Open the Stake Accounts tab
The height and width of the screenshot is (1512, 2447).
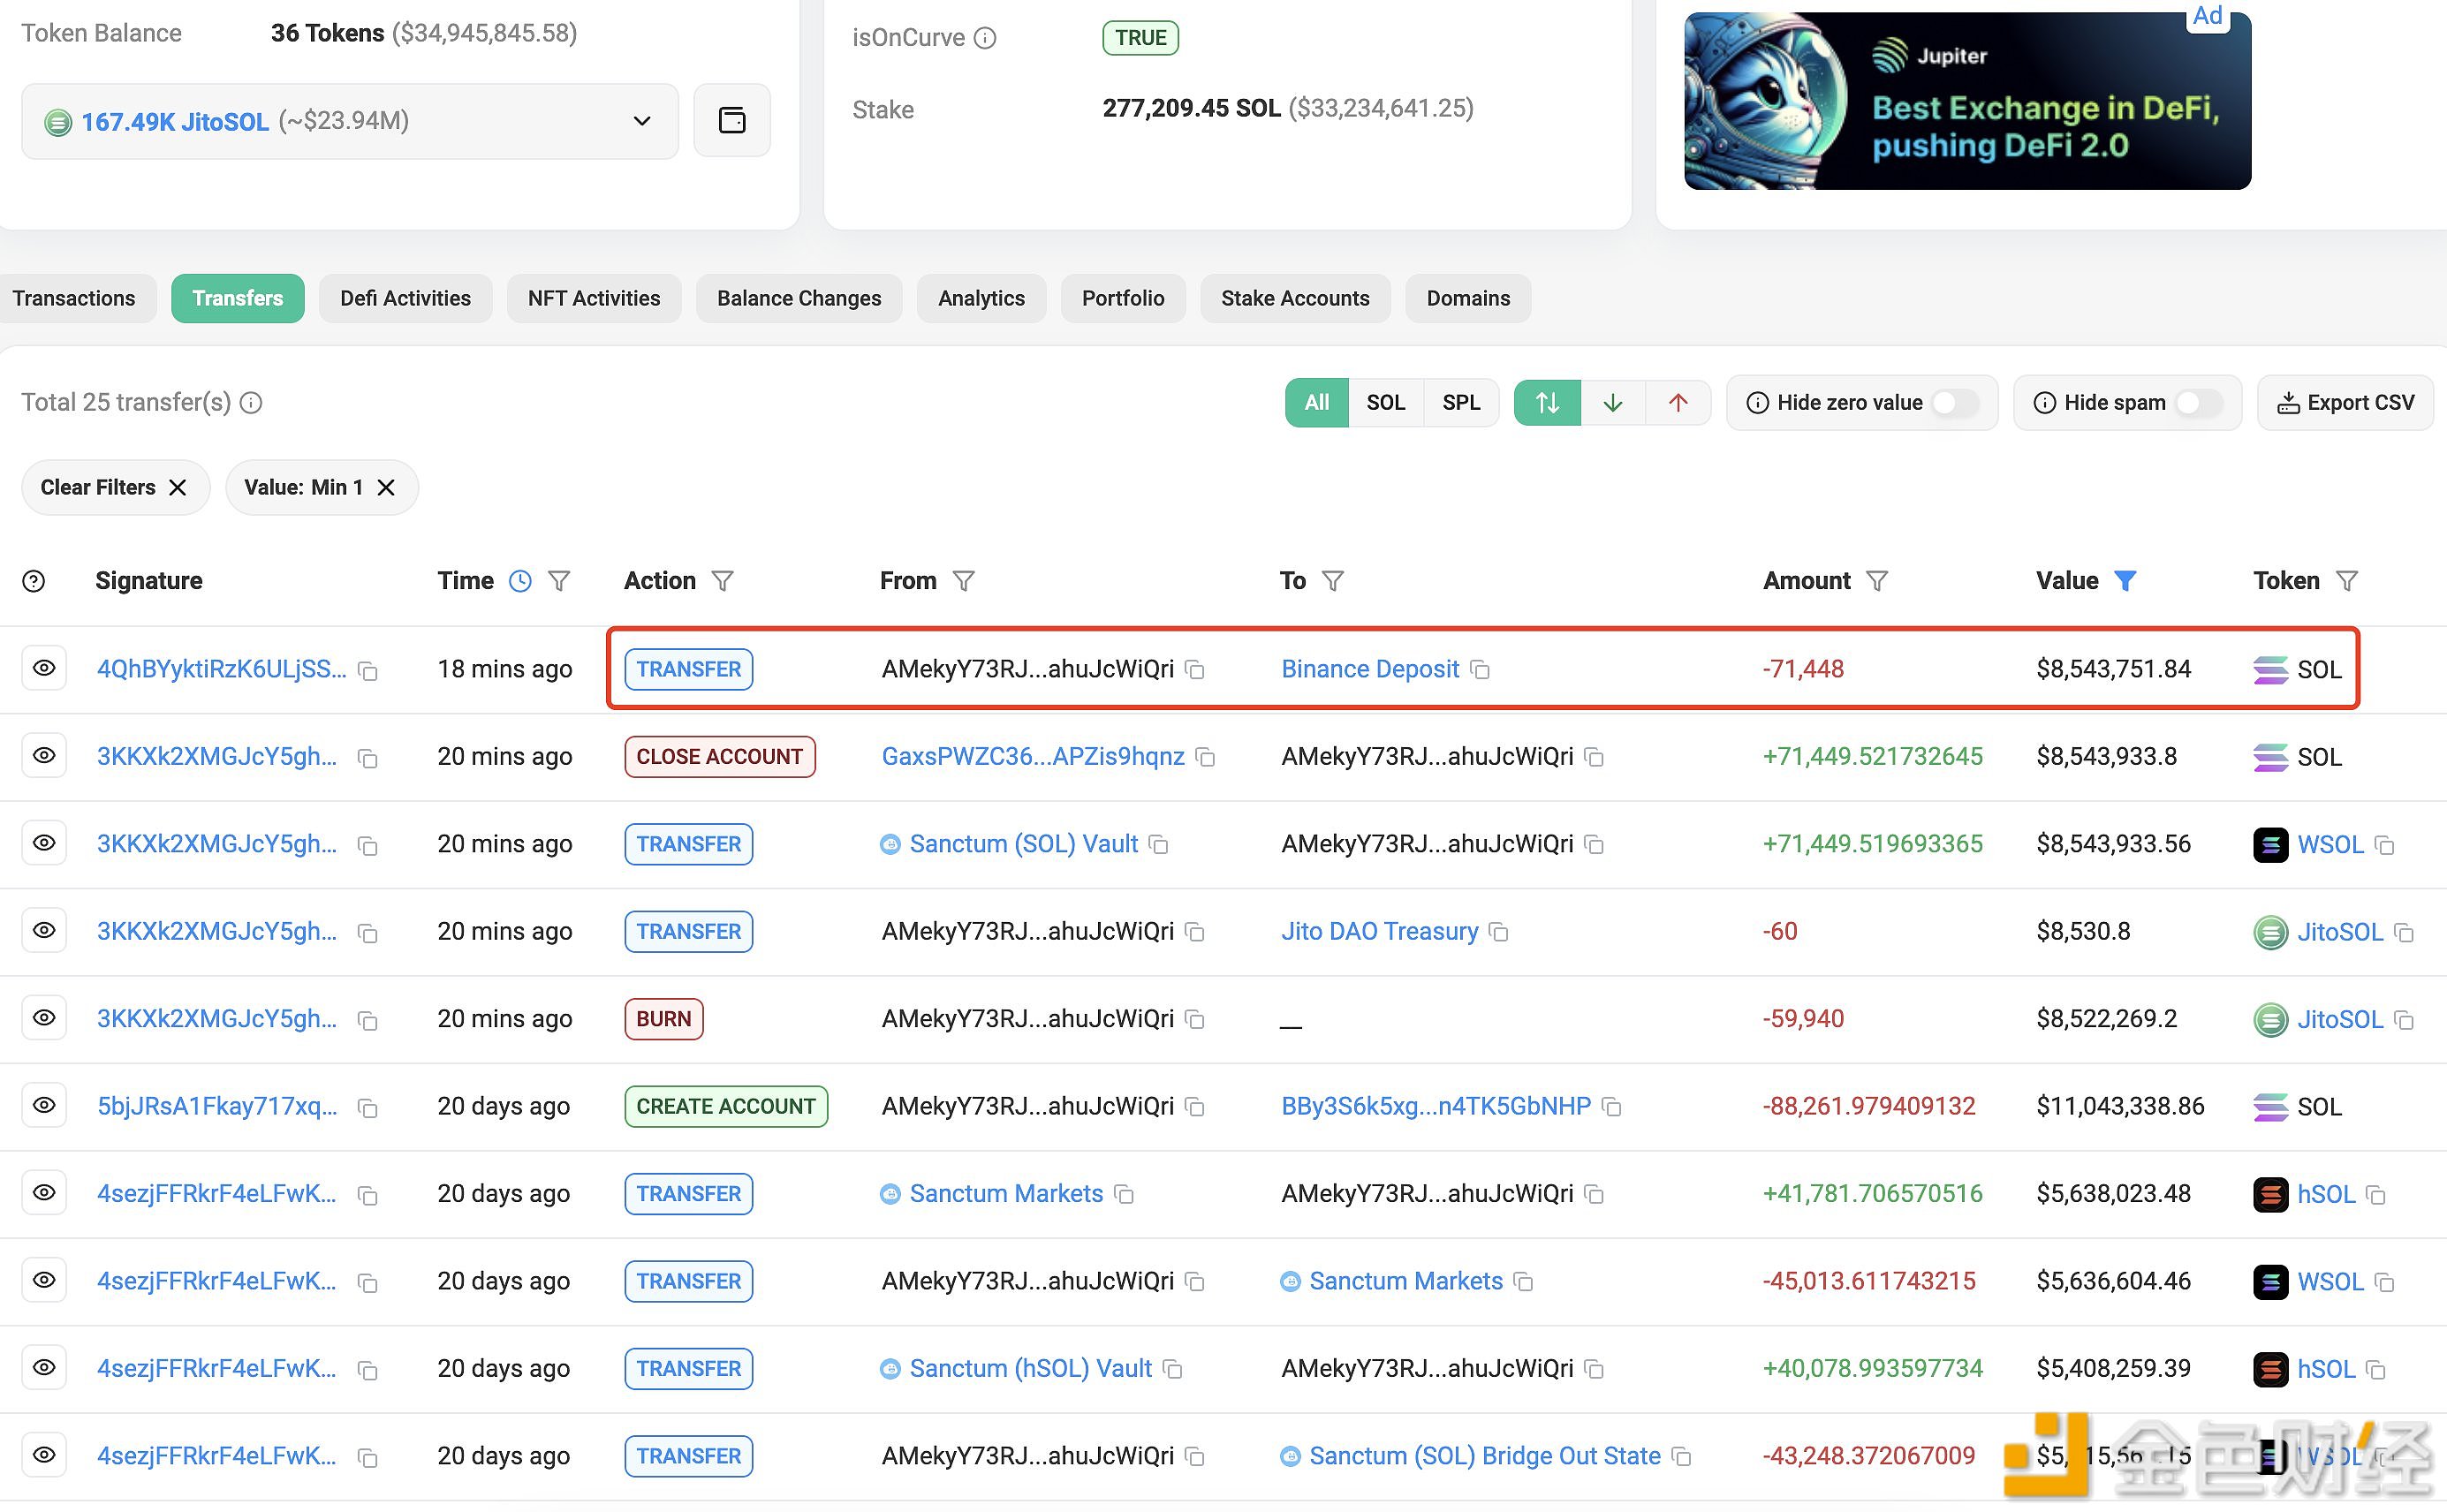tap(1295, 299)
